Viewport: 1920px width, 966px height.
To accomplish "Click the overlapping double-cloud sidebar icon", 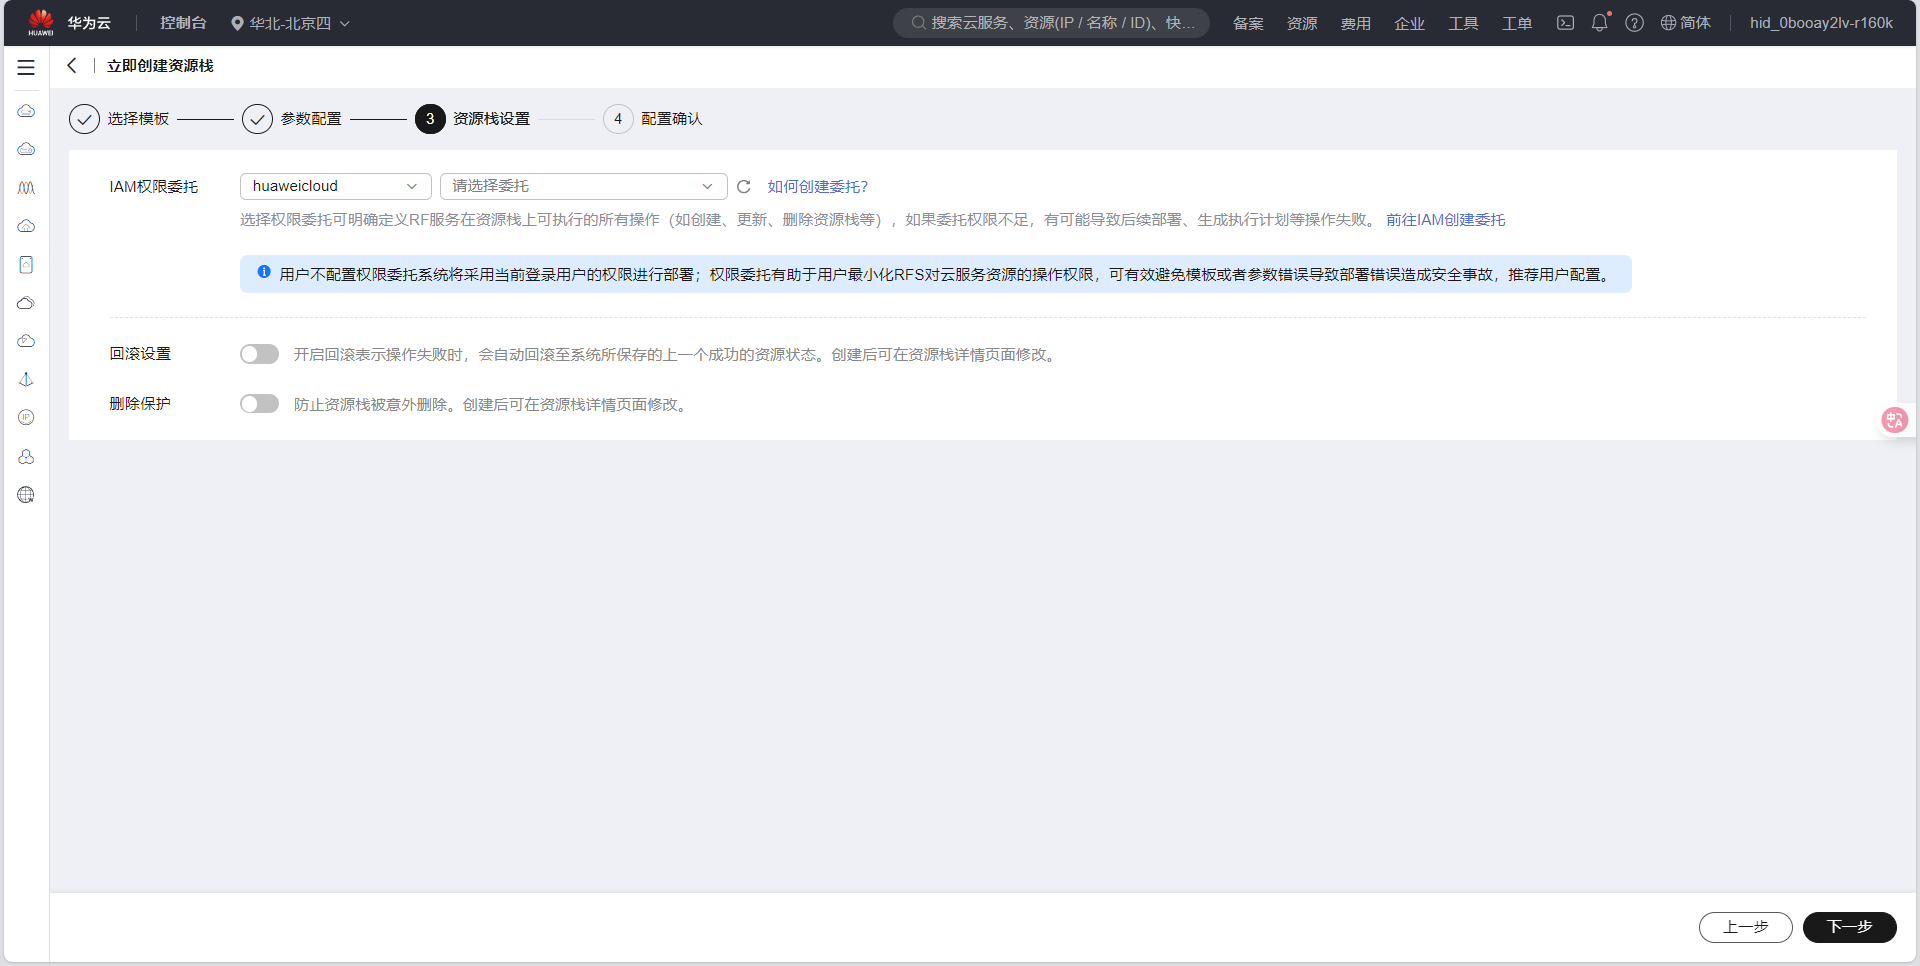I will coord(26,303).
